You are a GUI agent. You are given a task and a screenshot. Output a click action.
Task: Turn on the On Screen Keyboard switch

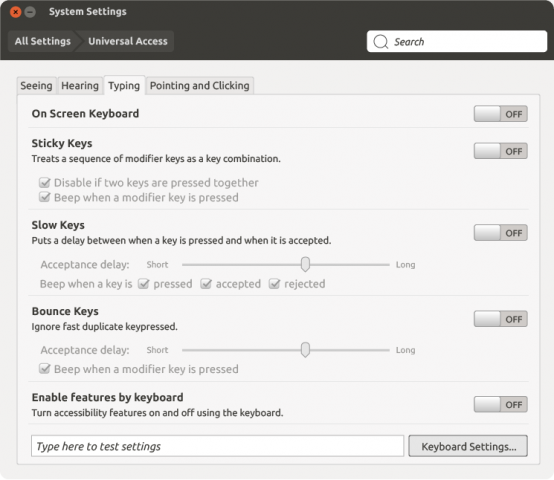click(x=500, y=114)
